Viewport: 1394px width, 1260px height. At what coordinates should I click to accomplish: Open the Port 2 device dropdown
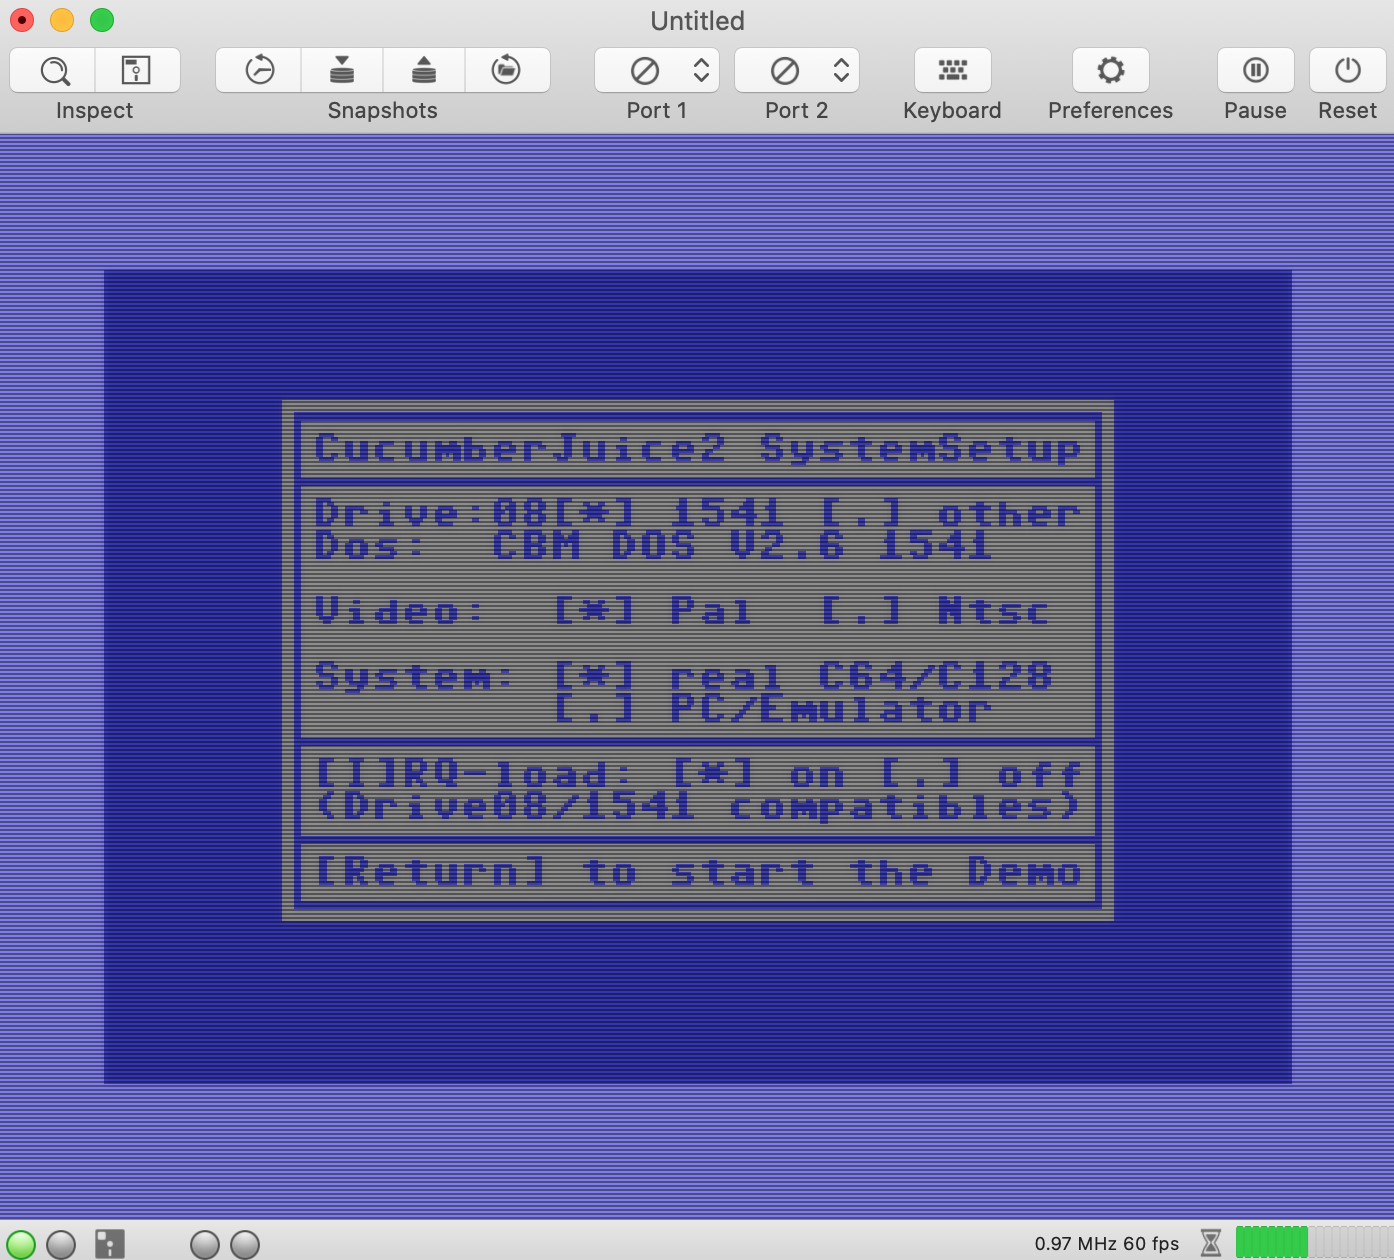pos(797,70)
